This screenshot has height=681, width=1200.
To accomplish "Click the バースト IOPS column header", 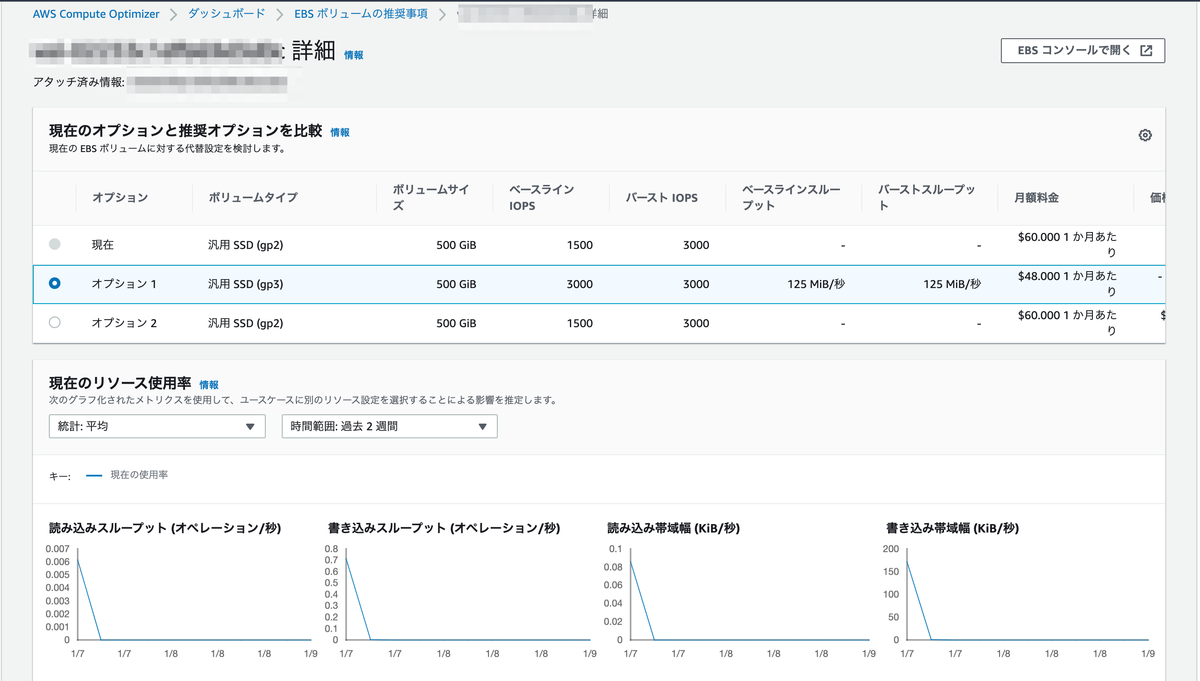I will point(662,198).
